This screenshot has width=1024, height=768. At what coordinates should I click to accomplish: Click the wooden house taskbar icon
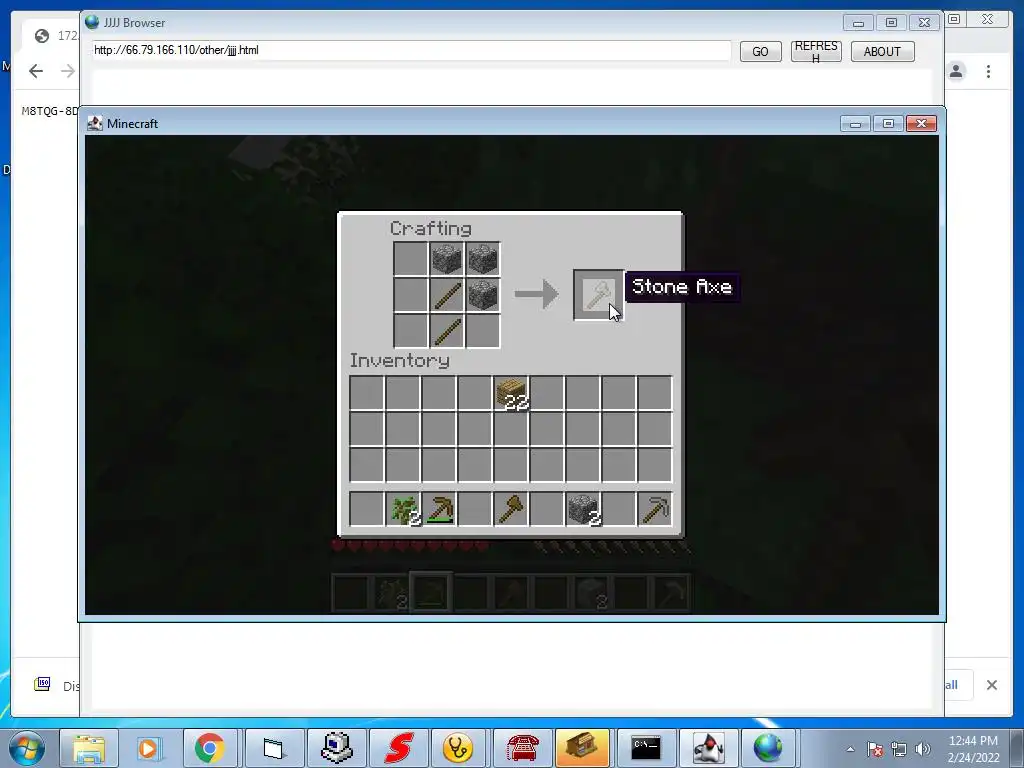583,748
